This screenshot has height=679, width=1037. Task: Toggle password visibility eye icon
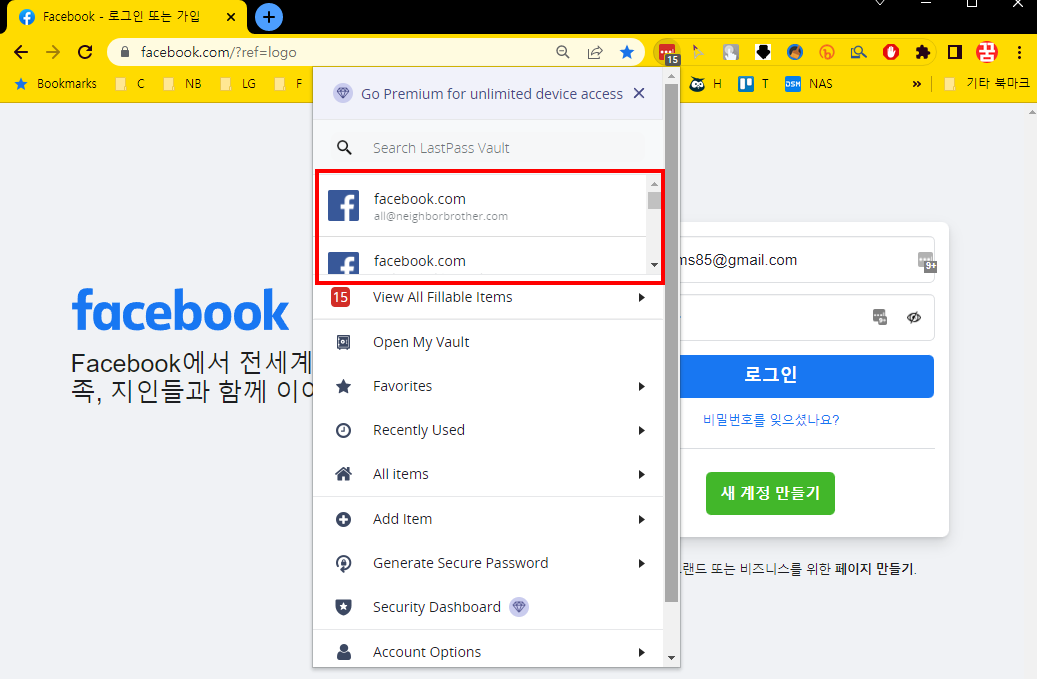(914, 317)
